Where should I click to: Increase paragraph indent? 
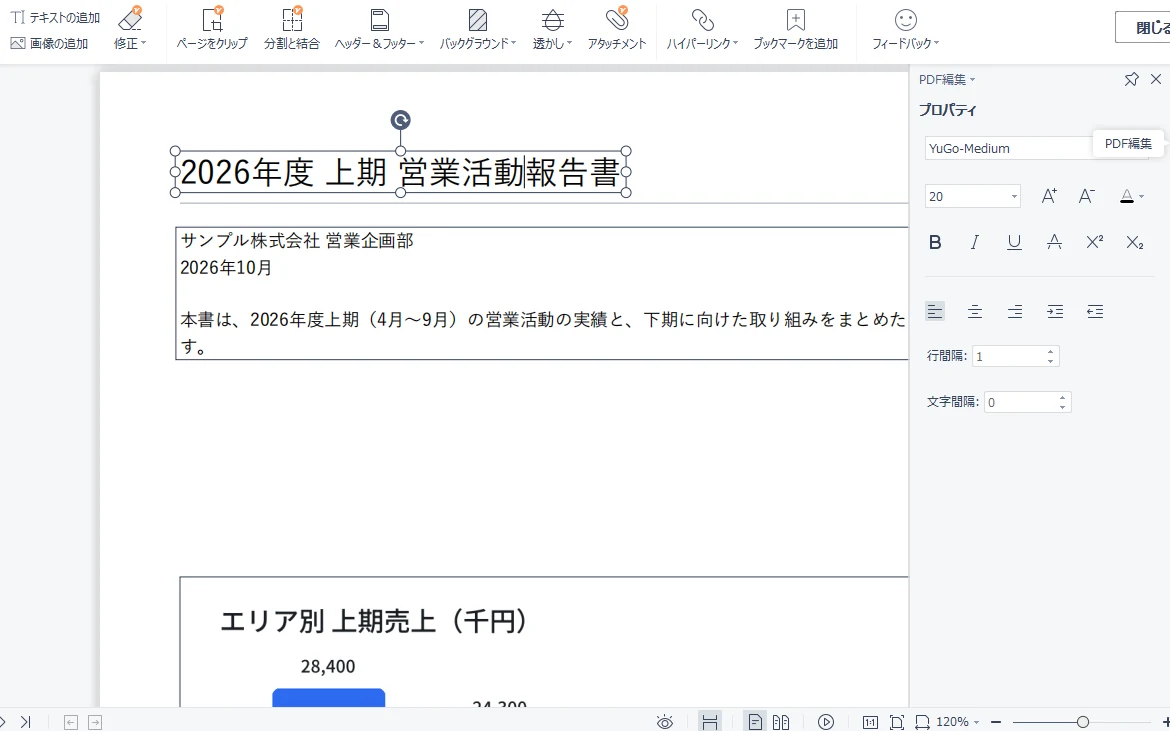pyautogui.click(x=1055, y=312)
